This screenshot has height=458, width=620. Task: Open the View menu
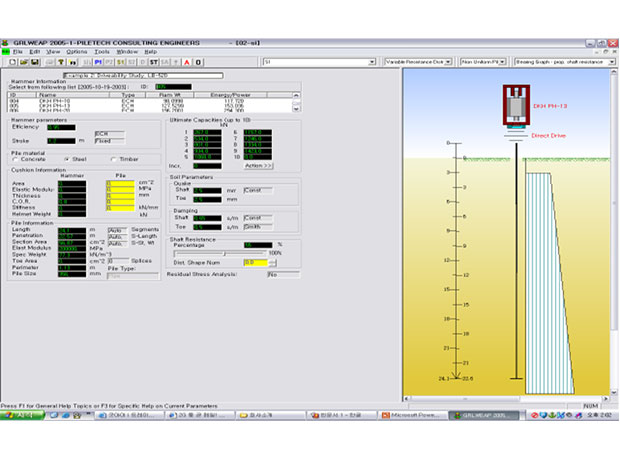click(53, 52)
